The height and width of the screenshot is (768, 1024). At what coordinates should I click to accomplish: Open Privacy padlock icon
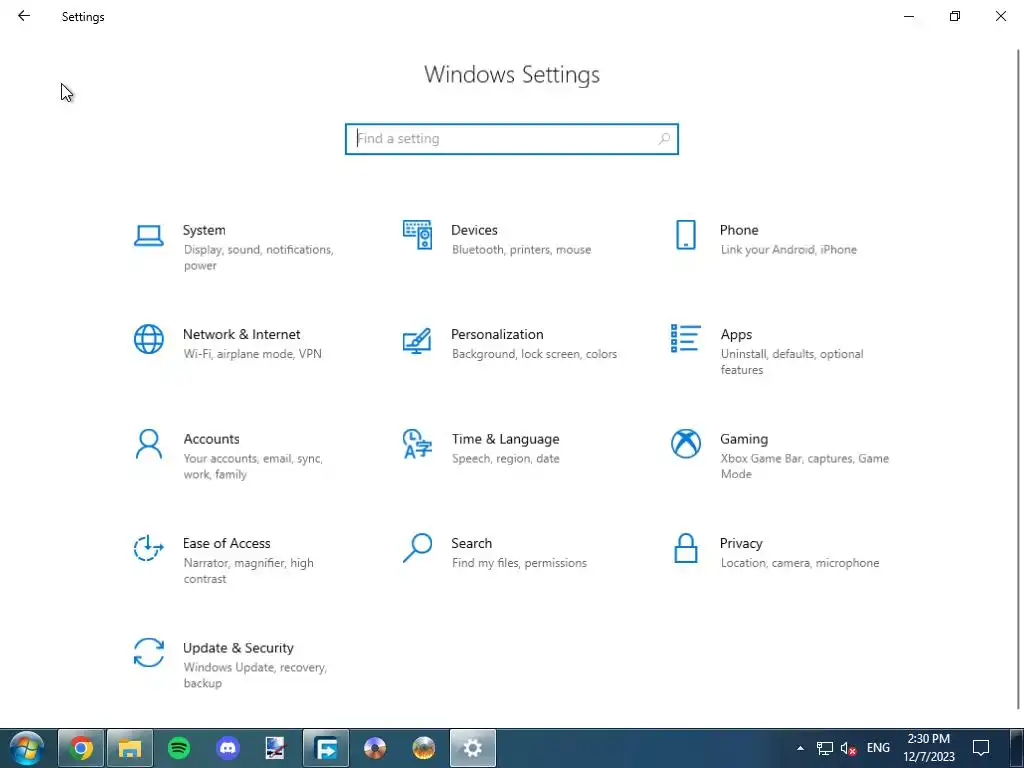point(686,549)
